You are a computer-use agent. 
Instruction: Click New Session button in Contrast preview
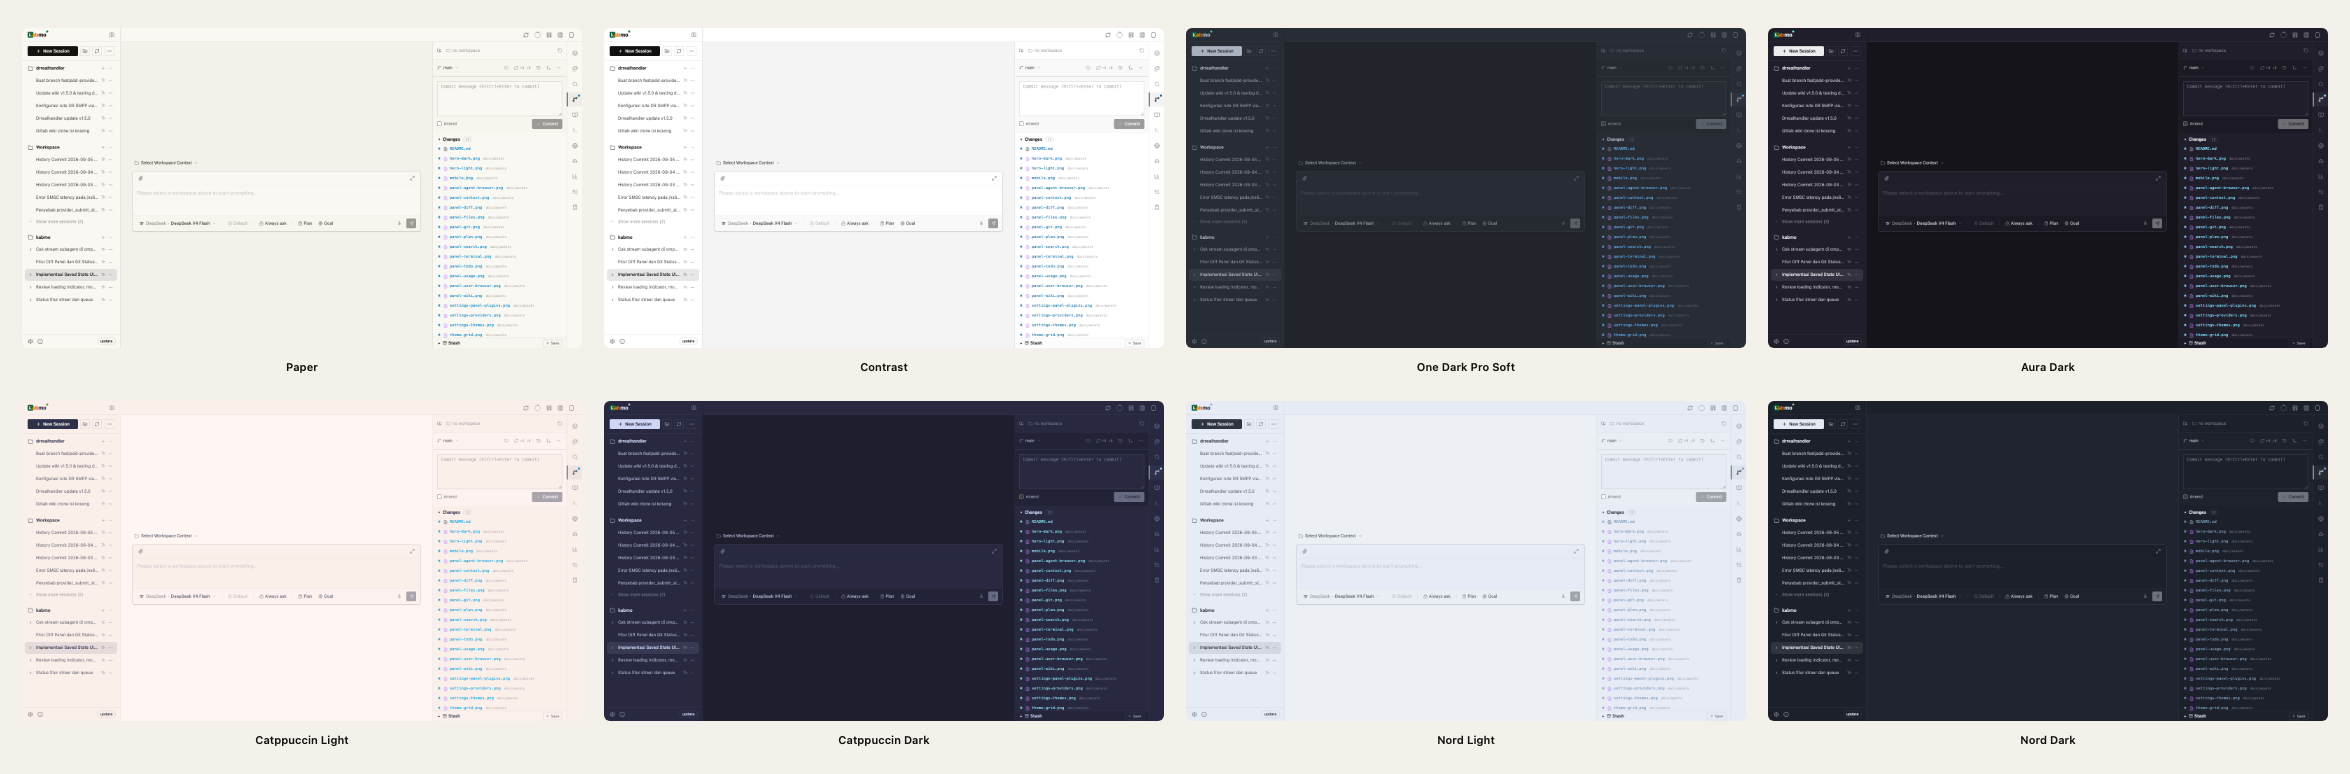[634, 51]
